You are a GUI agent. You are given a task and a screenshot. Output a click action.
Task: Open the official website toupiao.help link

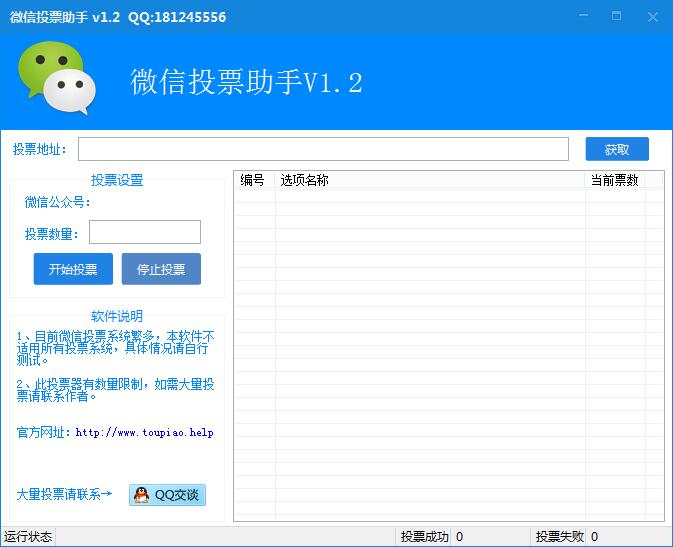(x=144, y=433)
